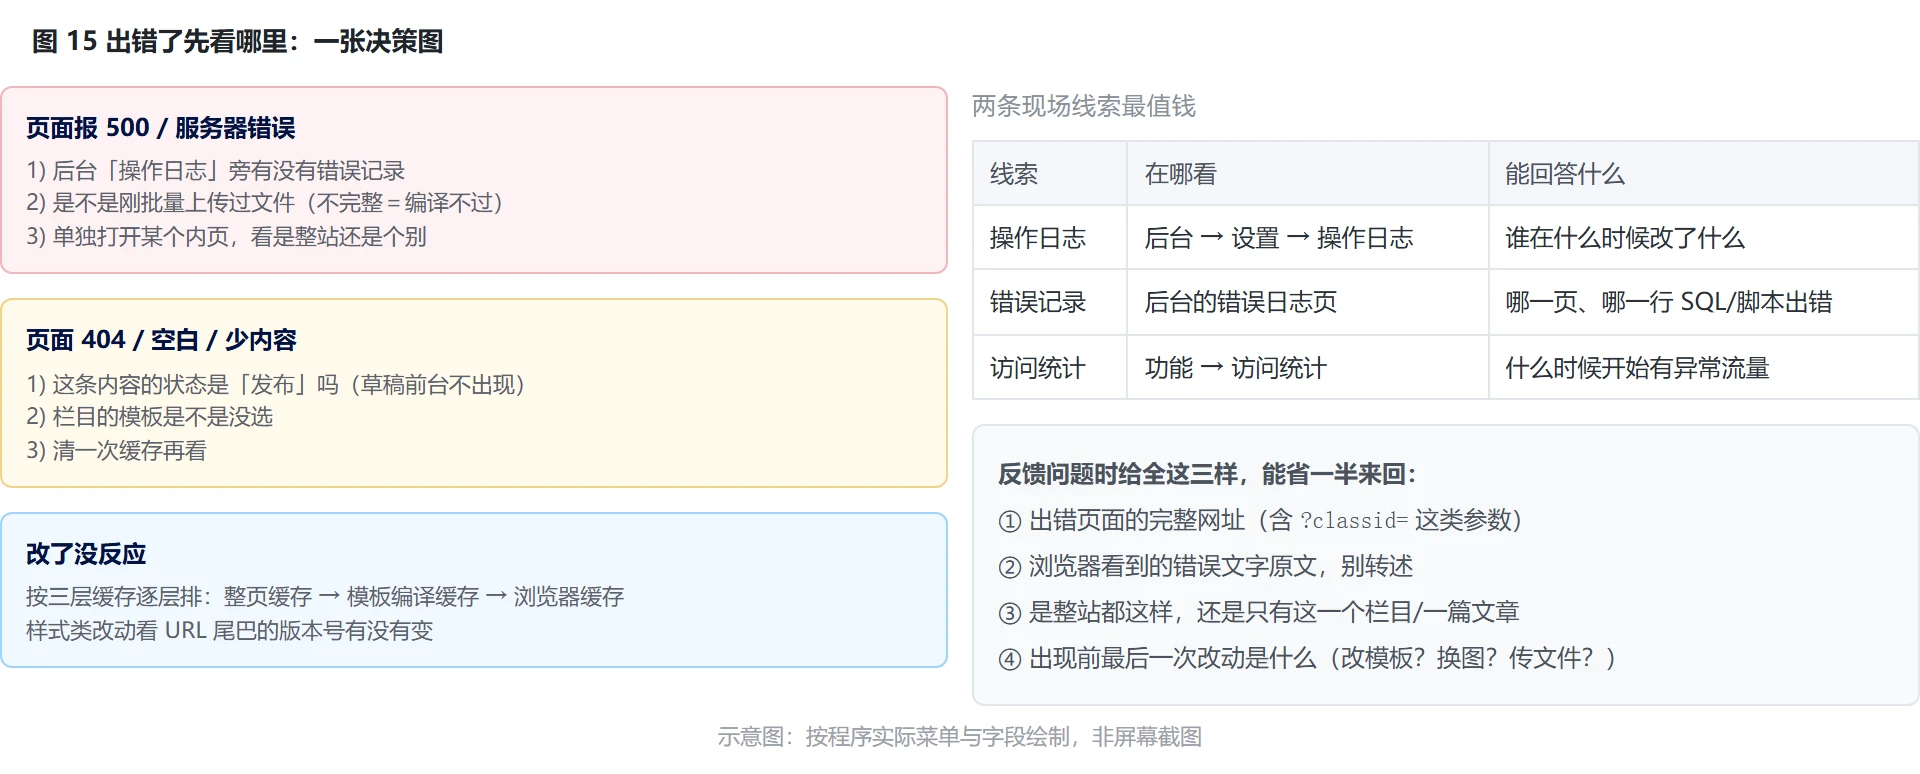Viewport: 1920px width, 774px height.
Task: Click the line '后台「操作日志」旁有没有错误记录'
Action: pos(216,171)
